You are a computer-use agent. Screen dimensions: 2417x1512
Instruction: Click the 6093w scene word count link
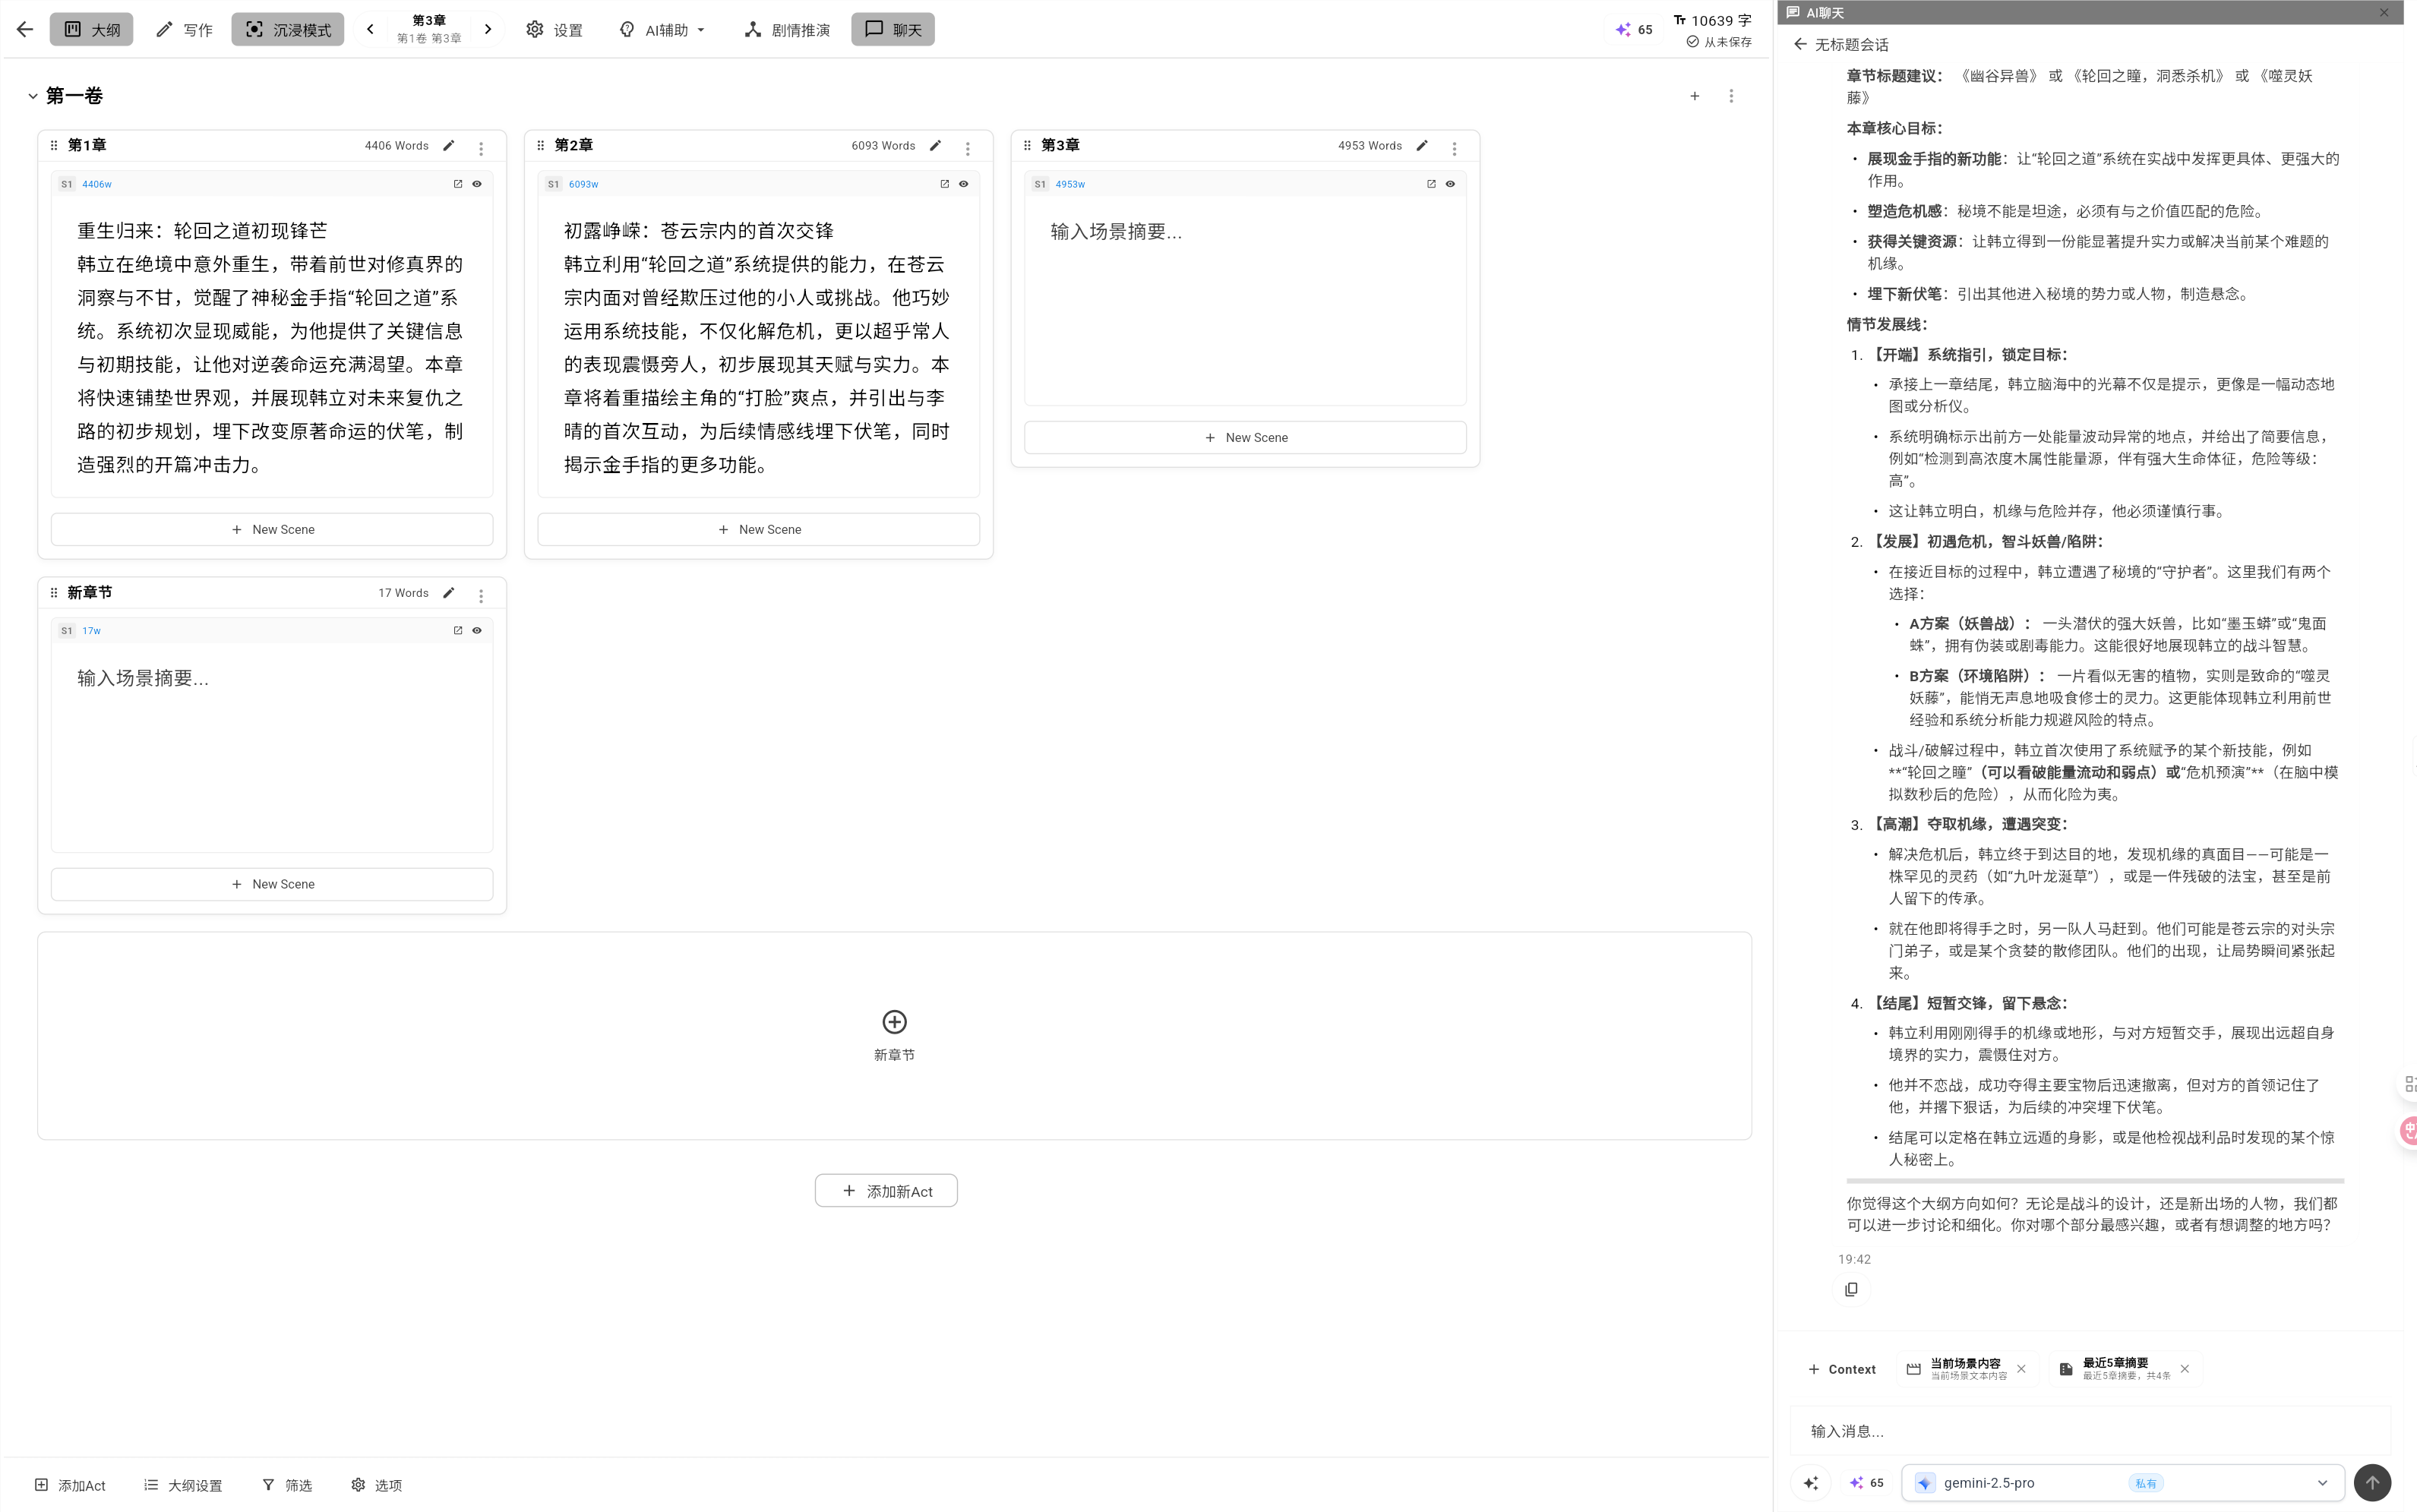(x=584, y=184)
